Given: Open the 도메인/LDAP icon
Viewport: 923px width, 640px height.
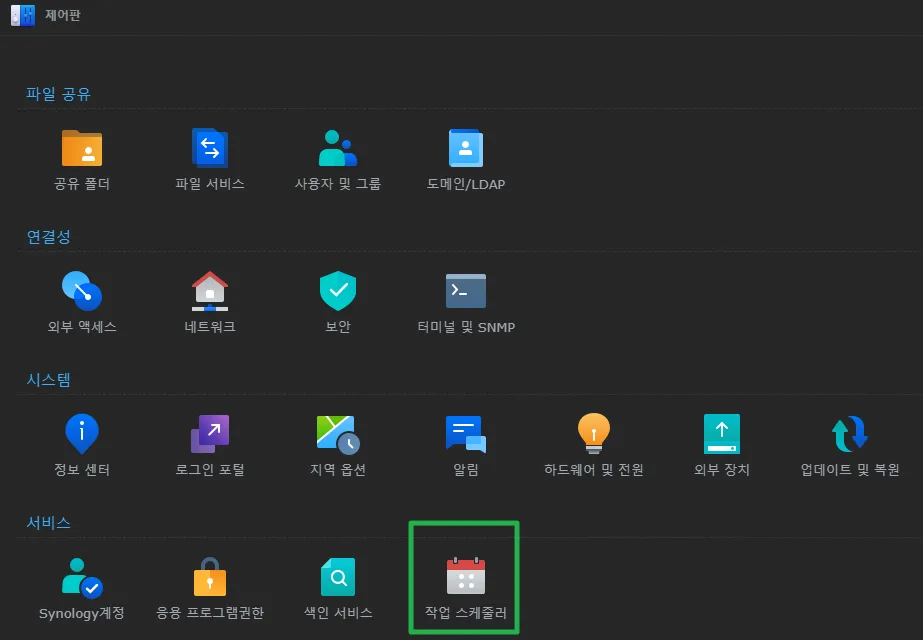Looking at the screenshot, I should [466, 148].
